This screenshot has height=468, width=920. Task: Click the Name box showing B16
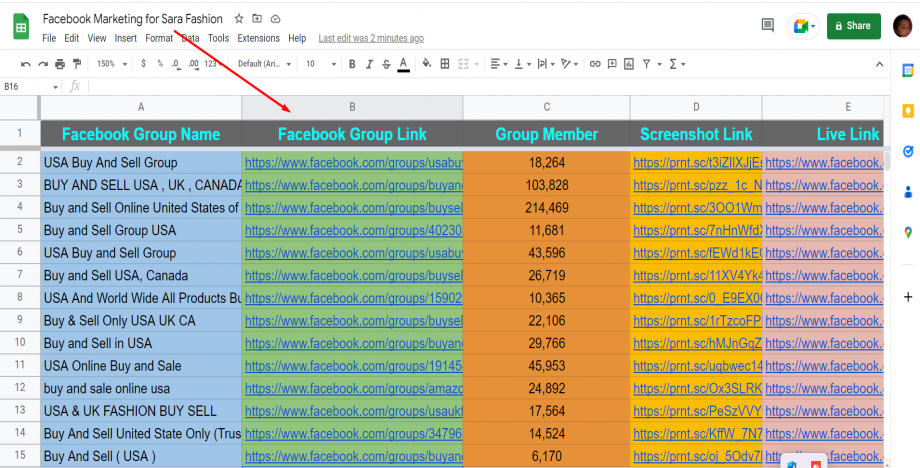pos(30,87)
